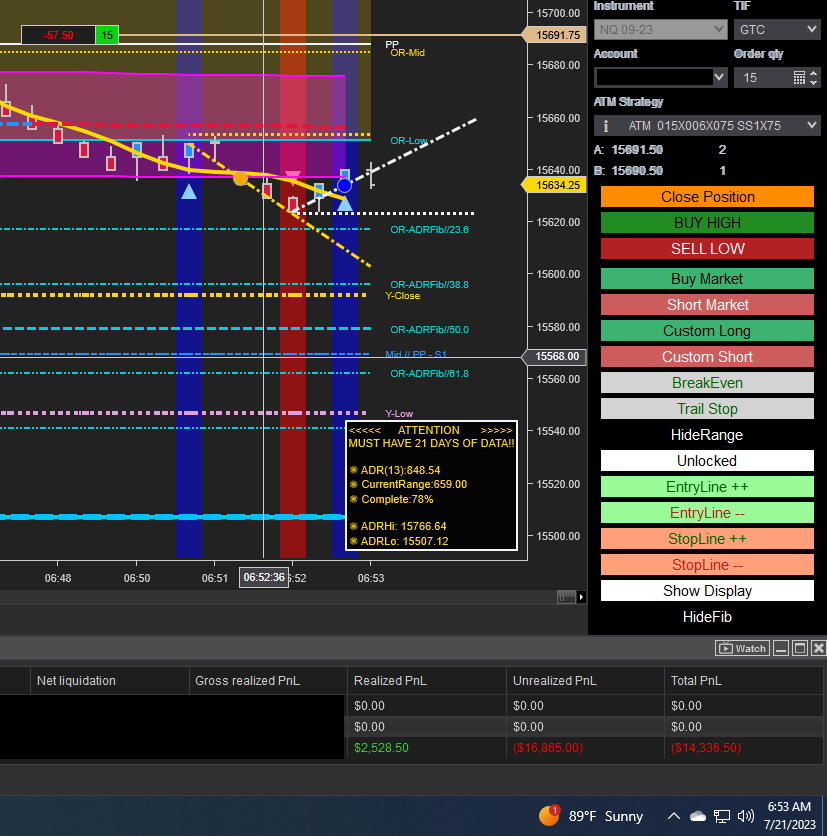The image size is (827, 836).
Task: Click the chart scroll right arrow
Action: pos(581,597)
